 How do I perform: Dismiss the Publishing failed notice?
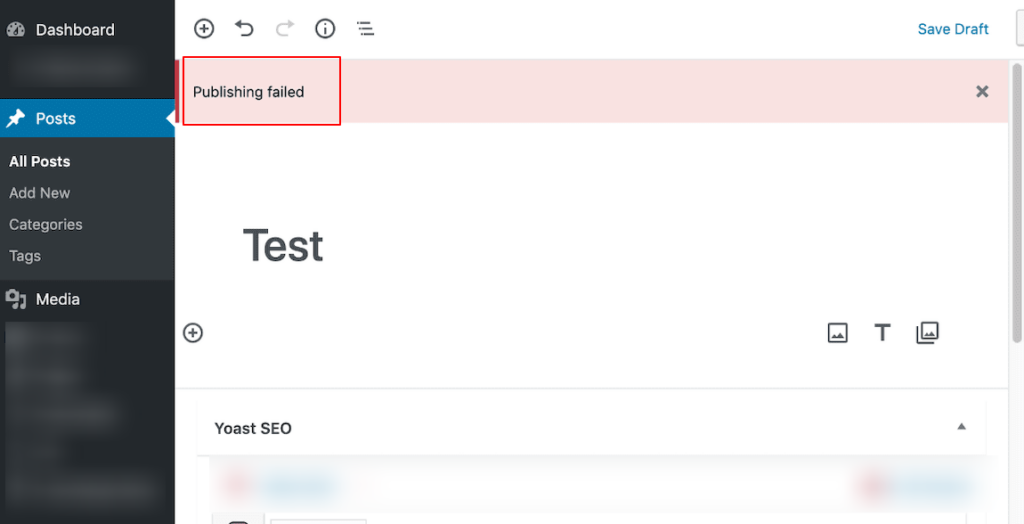tap(982, 91)
